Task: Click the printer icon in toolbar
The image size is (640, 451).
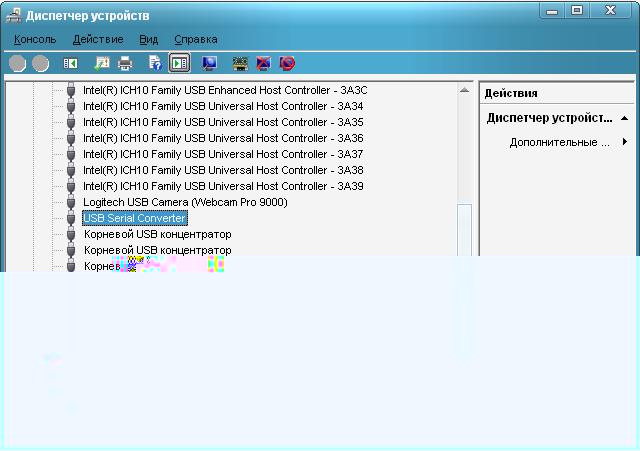Action: coord(125,63)
